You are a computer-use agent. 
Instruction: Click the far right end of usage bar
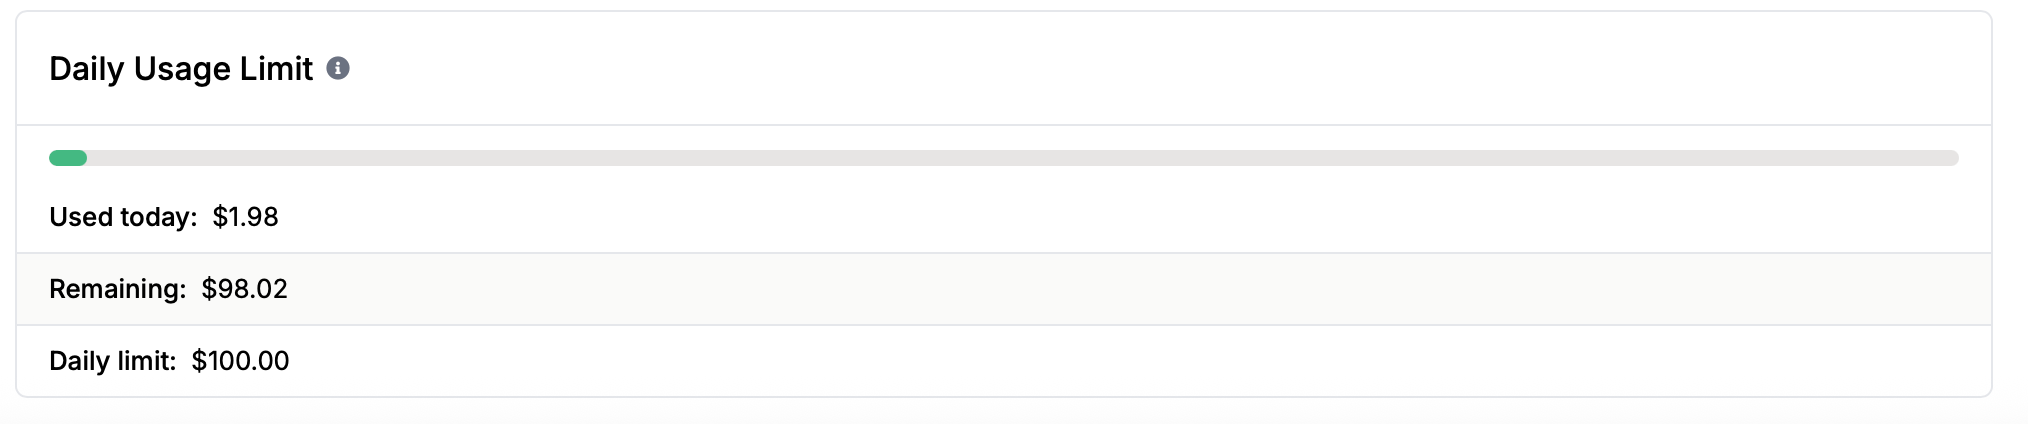click(1952, 158)
